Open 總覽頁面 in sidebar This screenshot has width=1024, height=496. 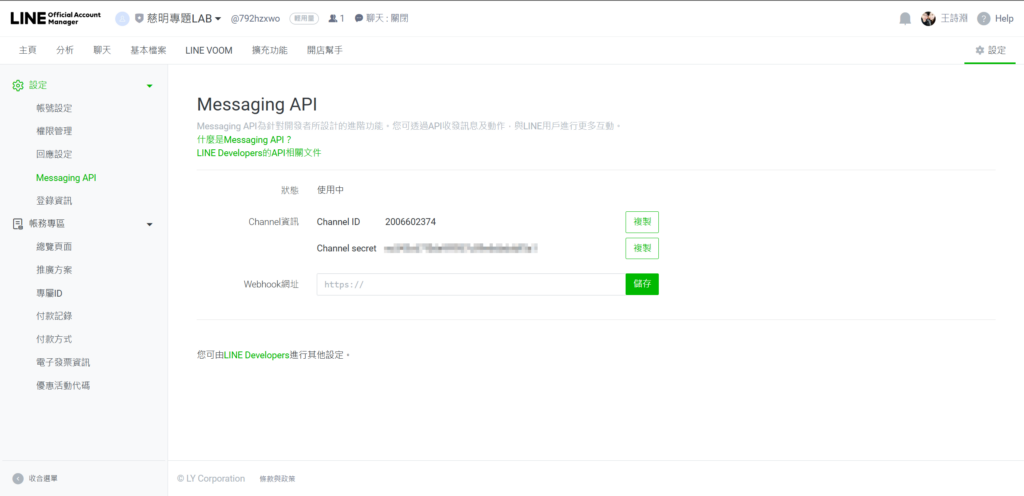pyautogui.click(x=54, y=247)
